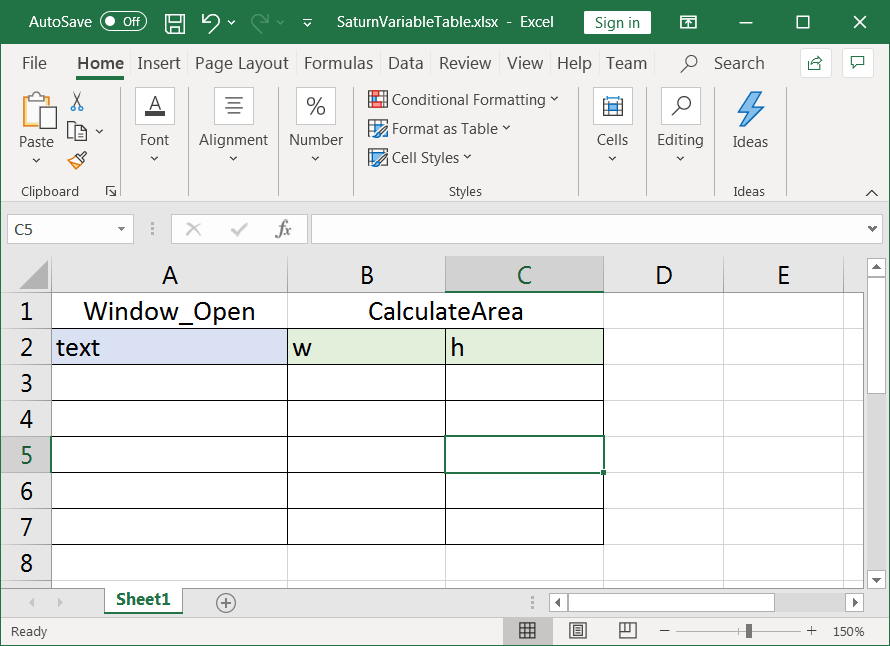The width and height of the screenshot is (890, 646).
Task: Click the zoom in plus button
Action: (x=812, y=631)
